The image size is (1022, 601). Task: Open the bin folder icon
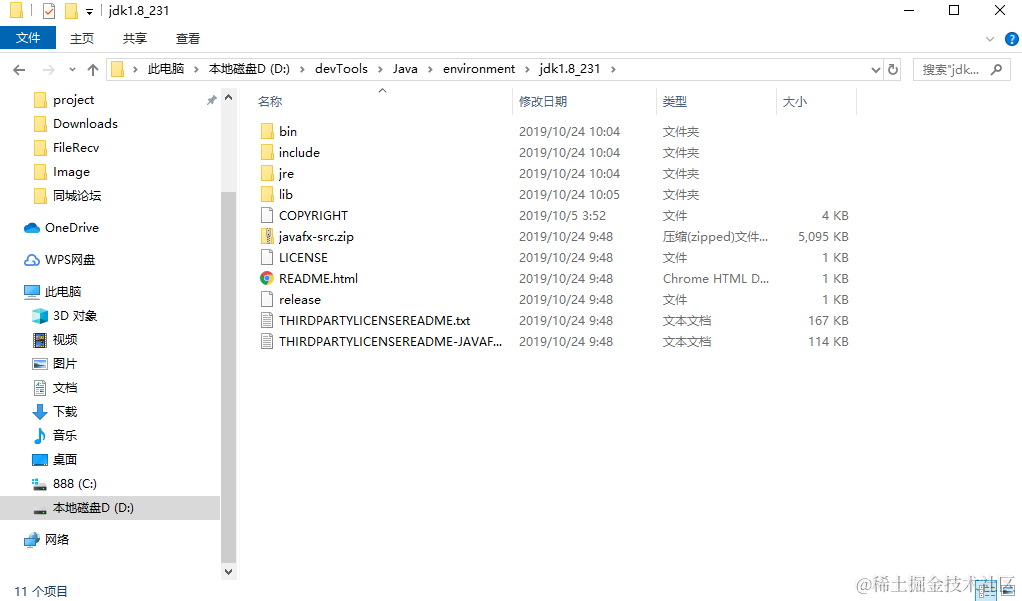(x=267, y=132)
